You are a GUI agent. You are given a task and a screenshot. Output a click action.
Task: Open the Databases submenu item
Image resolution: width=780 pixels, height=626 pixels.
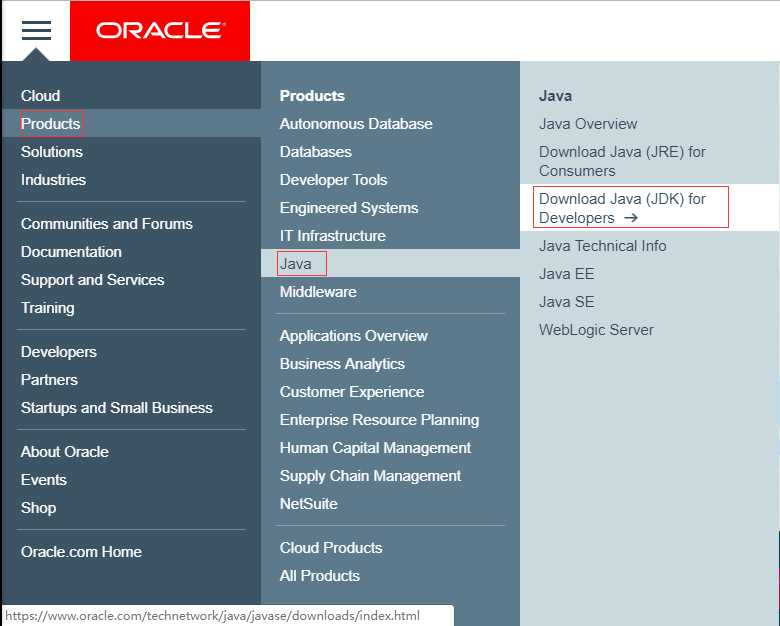[x=316, y=151]
